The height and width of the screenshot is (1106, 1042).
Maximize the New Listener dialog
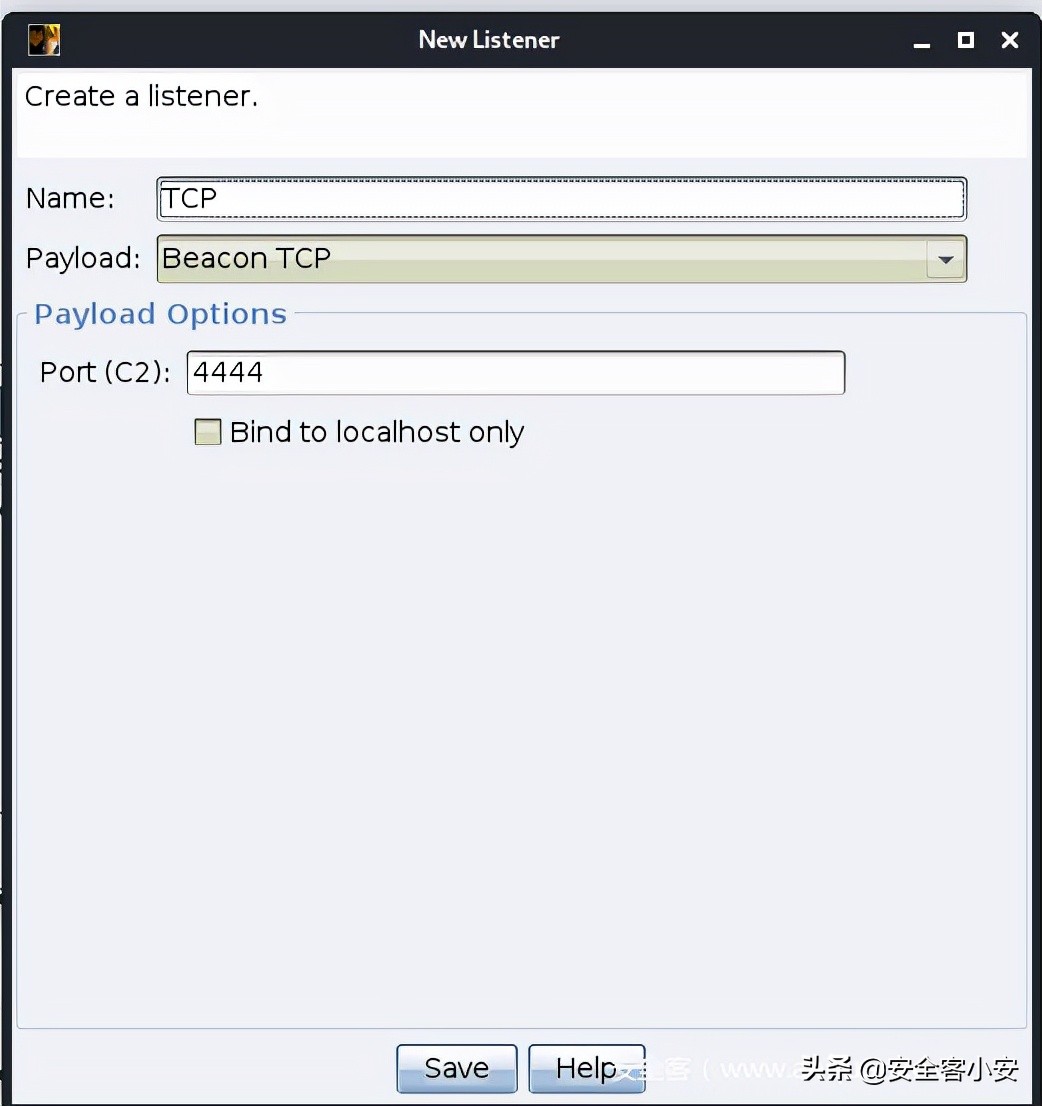[x=965, y=40]
